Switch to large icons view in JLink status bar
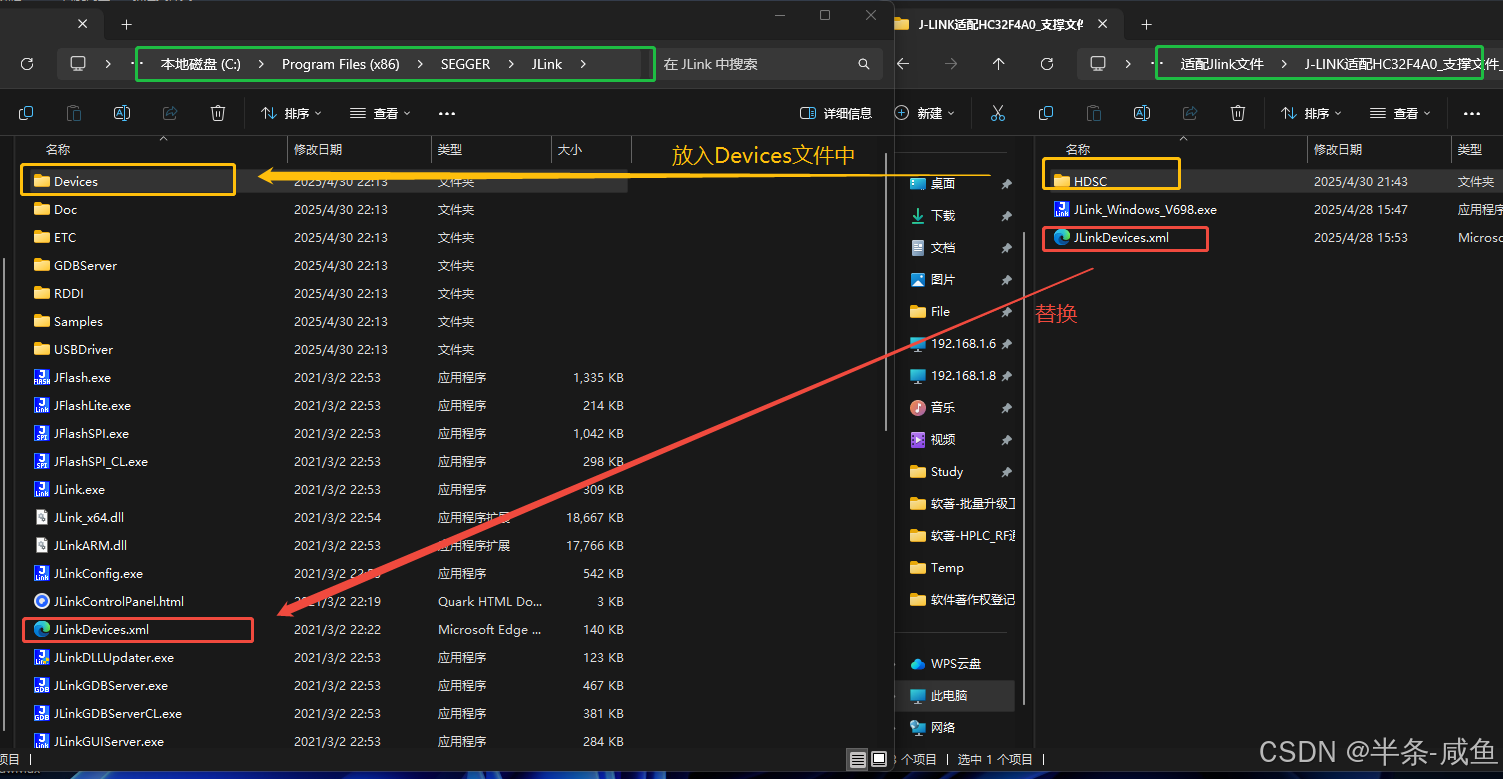The width and height of the screenshot is (1503, 779). click(879, 760)
